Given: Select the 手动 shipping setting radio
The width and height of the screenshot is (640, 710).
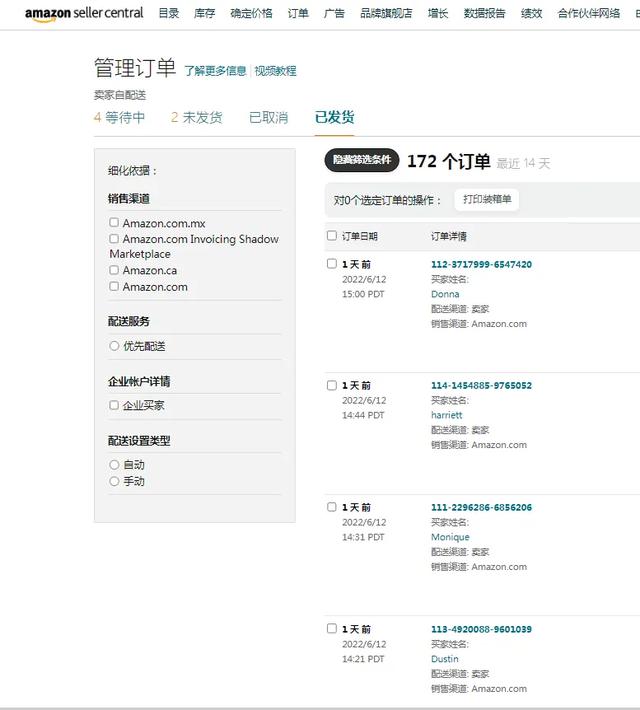Looking at the screenshot, I should [114, 481].
